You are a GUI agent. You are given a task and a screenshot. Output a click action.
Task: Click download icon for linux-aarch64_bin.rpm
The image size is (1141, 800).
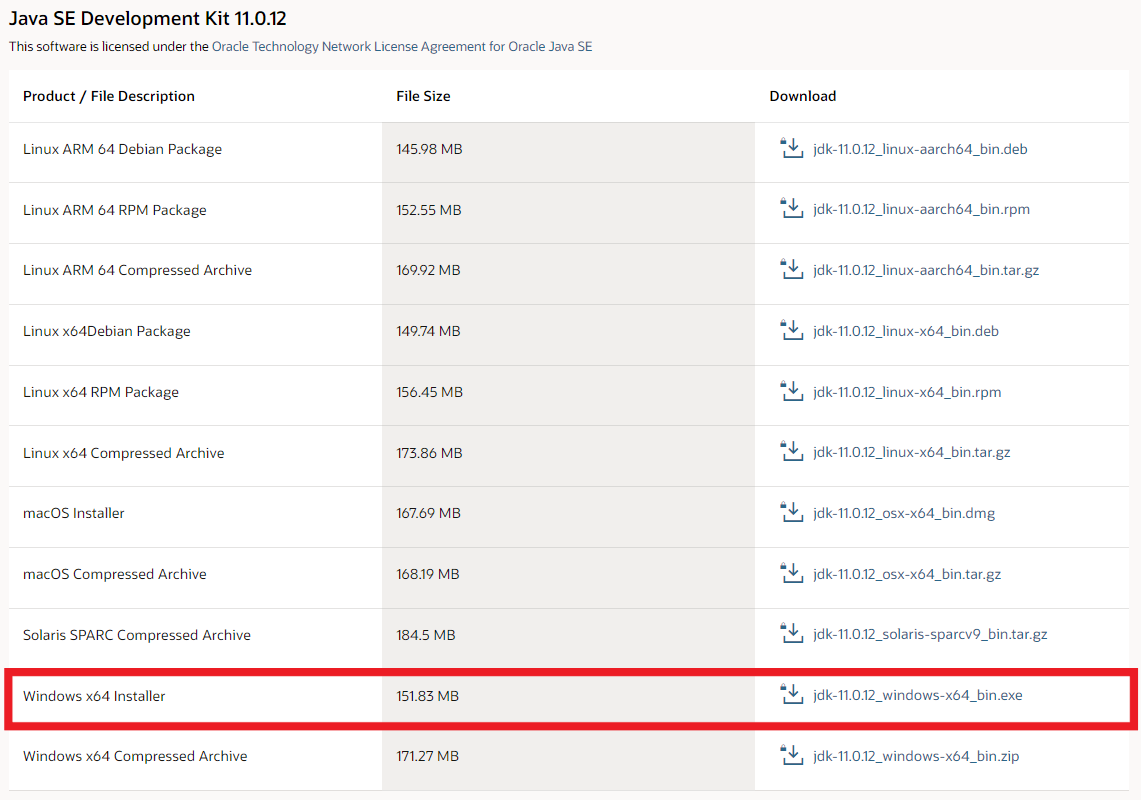pyautogui.click(x=791, y=208)
